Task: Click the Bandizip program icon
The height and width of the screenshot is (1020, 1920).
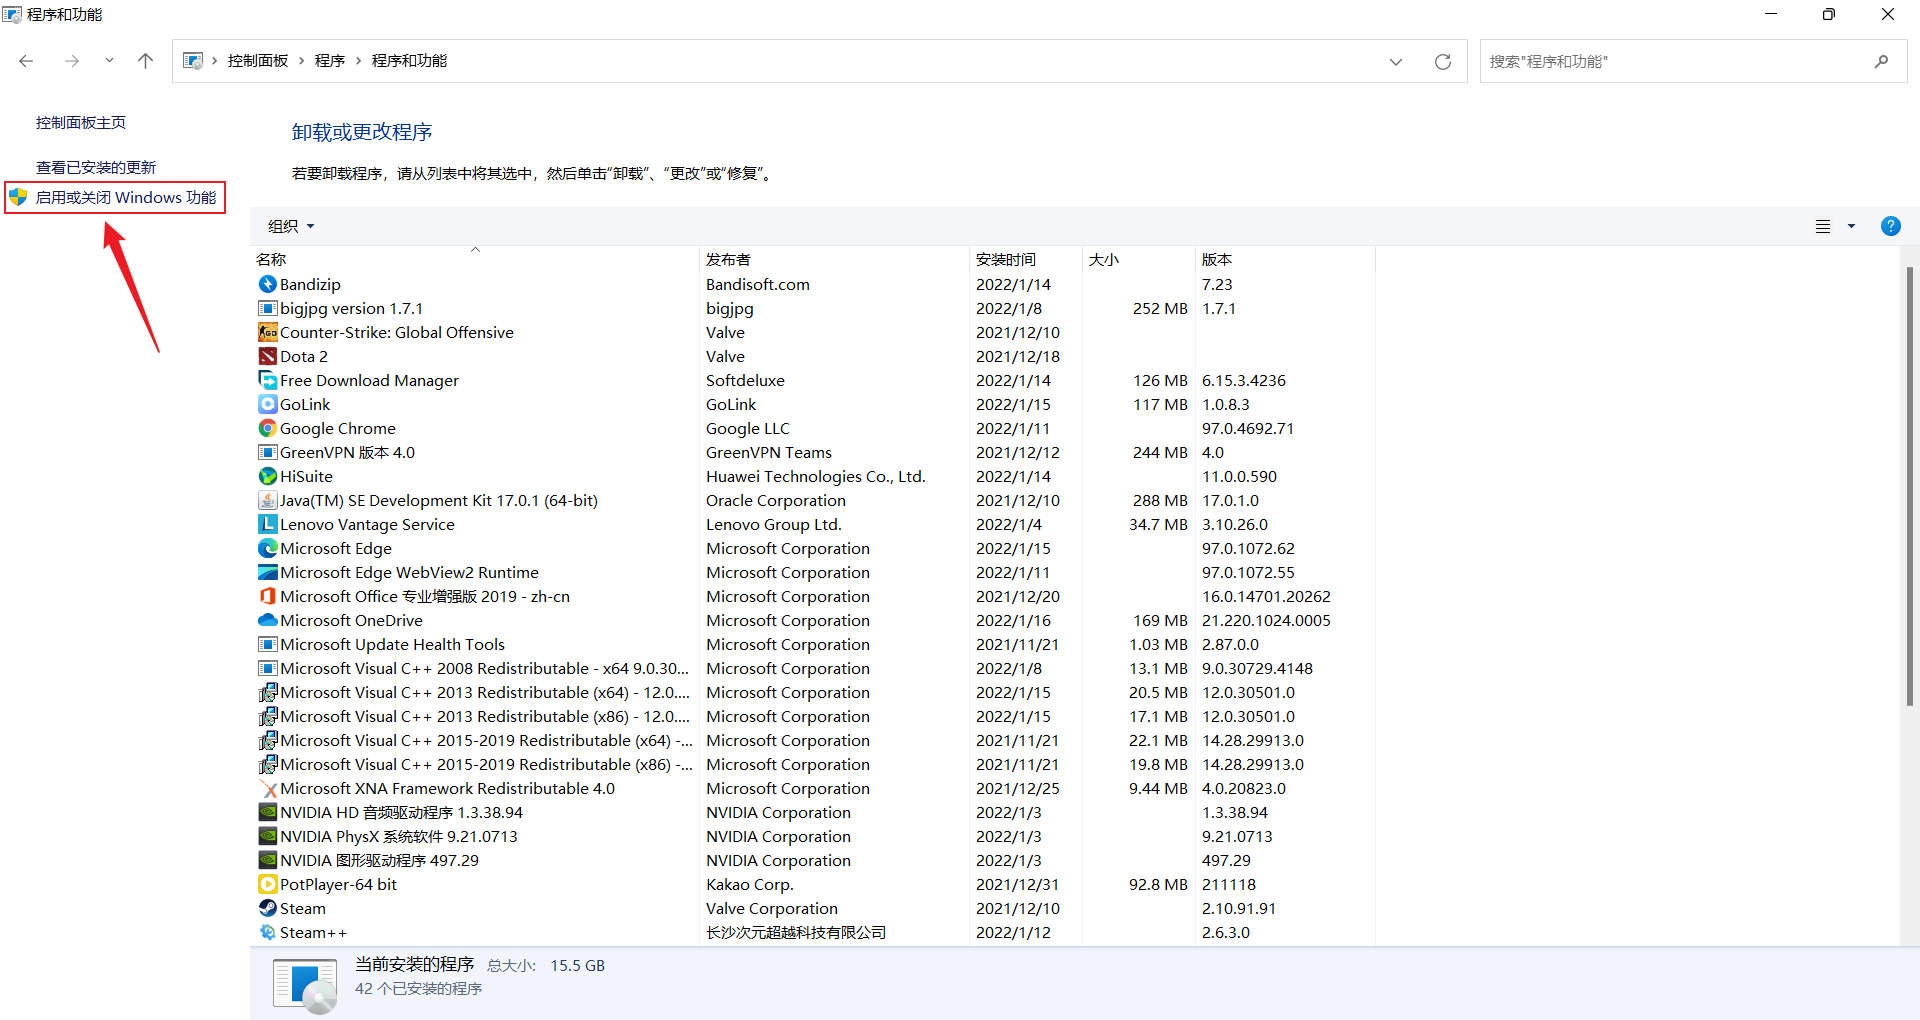Action: pyautogui.click(x=267, y=284)
